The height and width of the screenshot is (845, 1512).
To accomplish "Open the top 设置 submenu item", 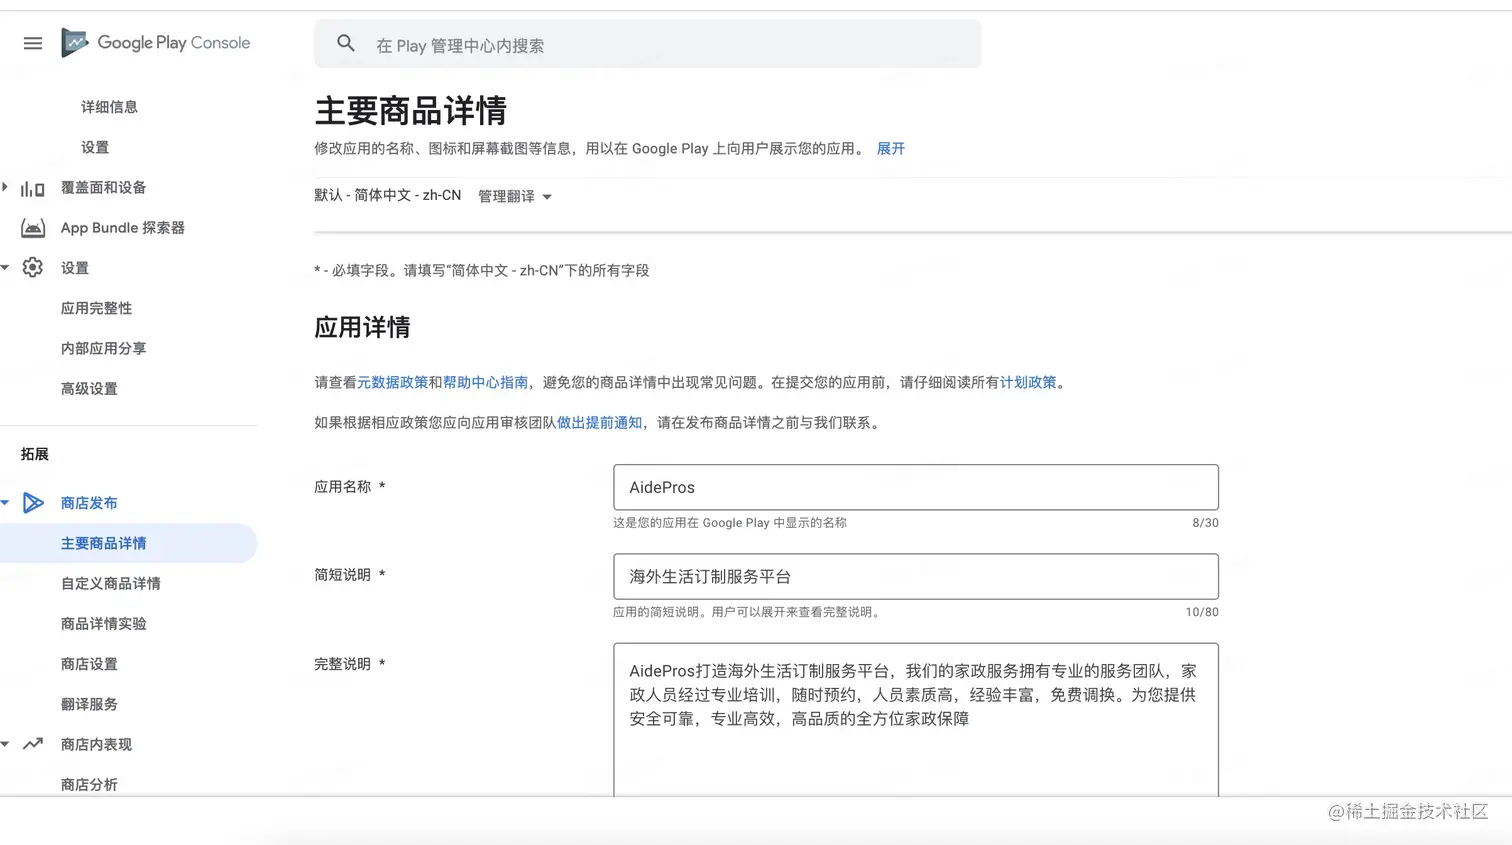I will pyautogui.click(x=95, y=147).
